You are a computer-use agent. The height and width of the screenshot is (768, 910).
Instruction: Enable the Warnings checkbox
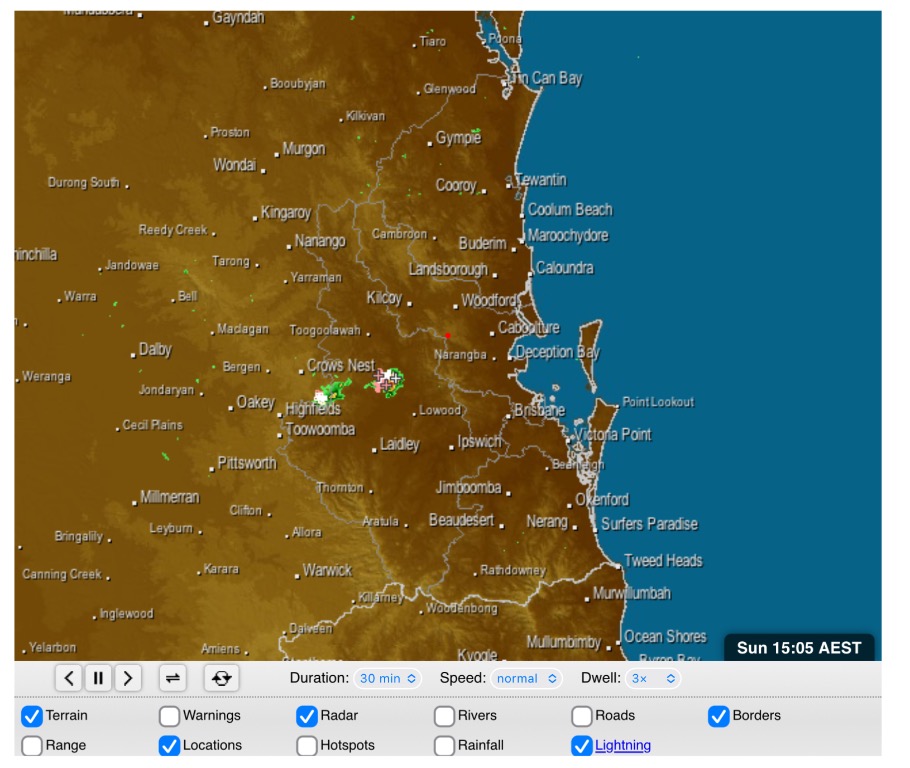[x=170, y=716]
